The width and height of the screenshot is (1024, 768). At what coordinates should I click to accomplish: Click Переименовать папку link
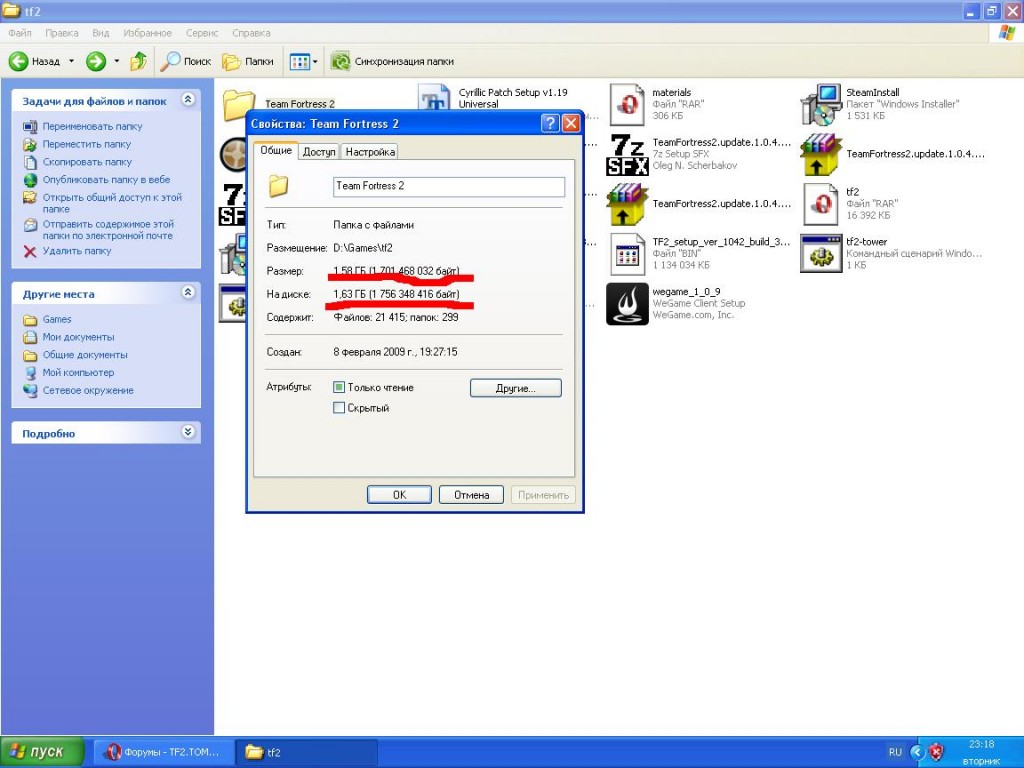click(92, 126)
